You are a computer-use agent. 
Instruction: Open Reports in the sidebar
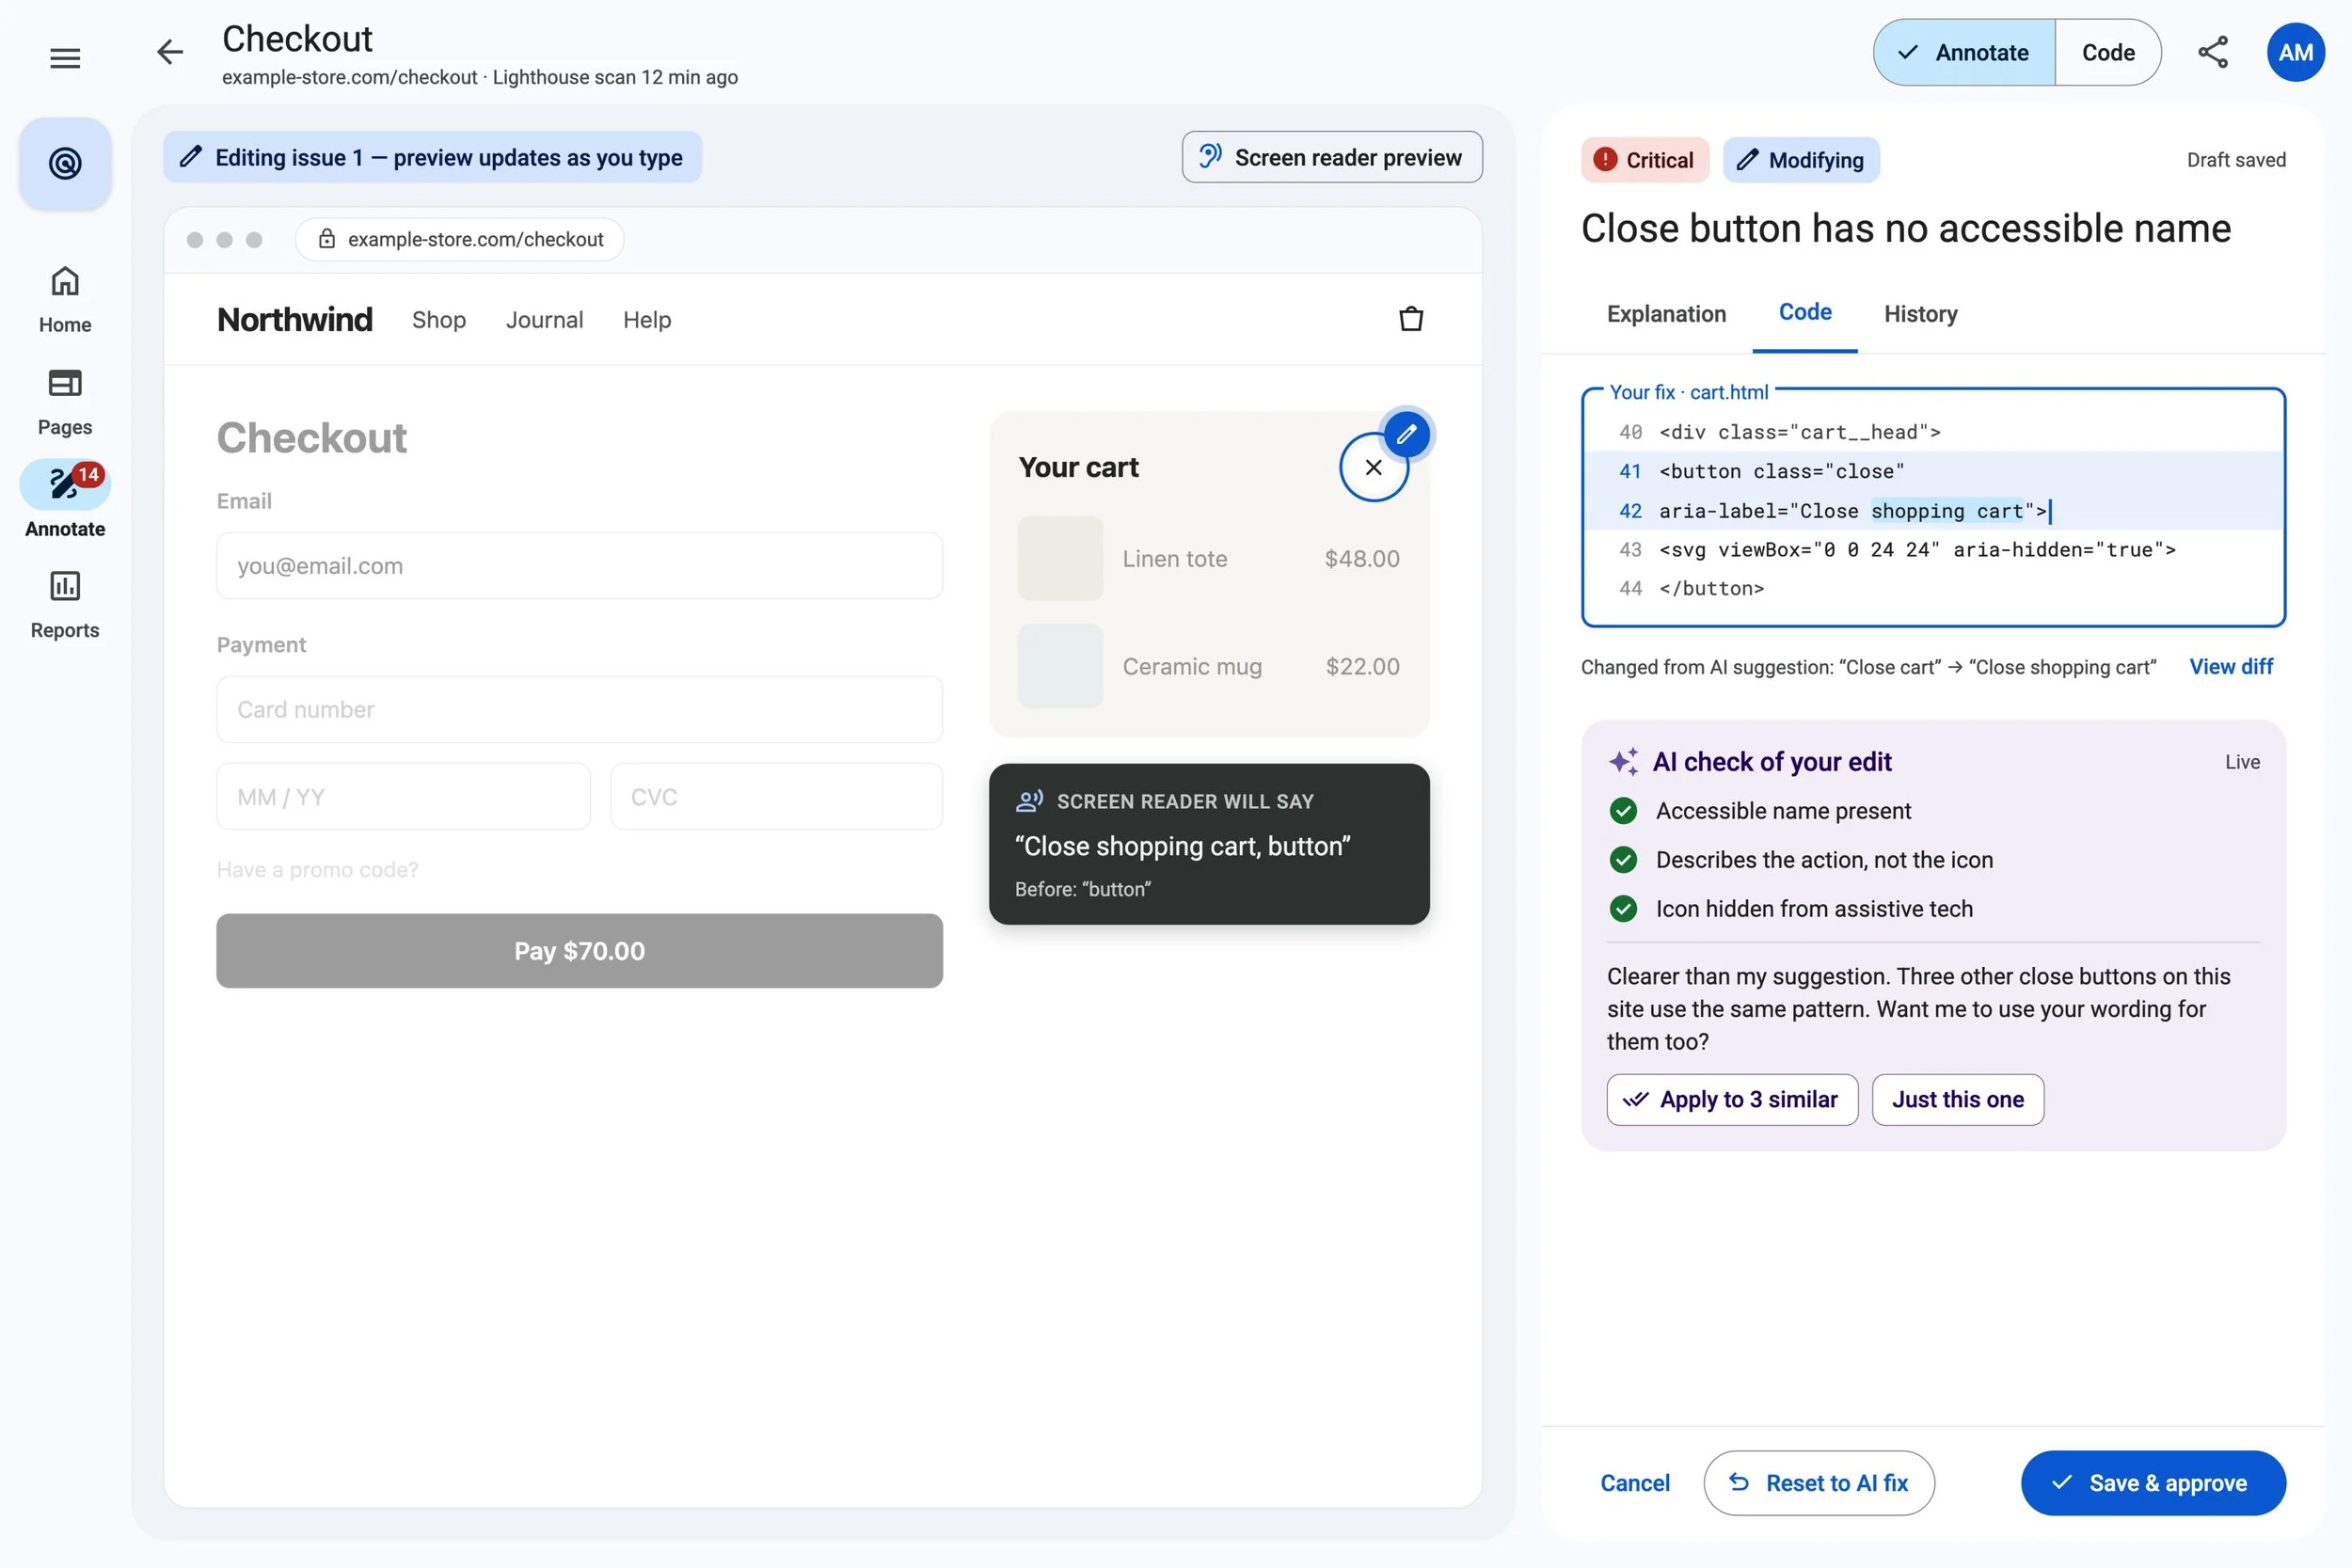point(65,605)
